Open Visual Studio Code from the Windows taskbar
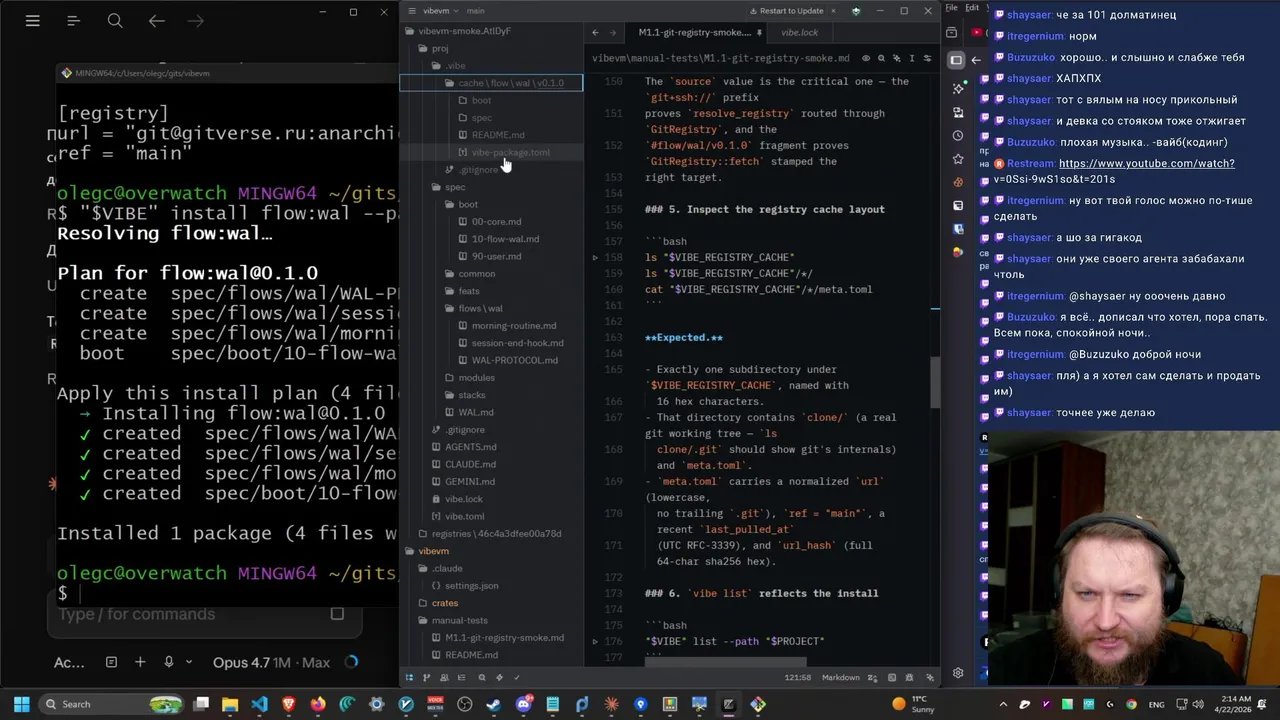The height and width of the screenshot is (720, 1280). [259, 704]
